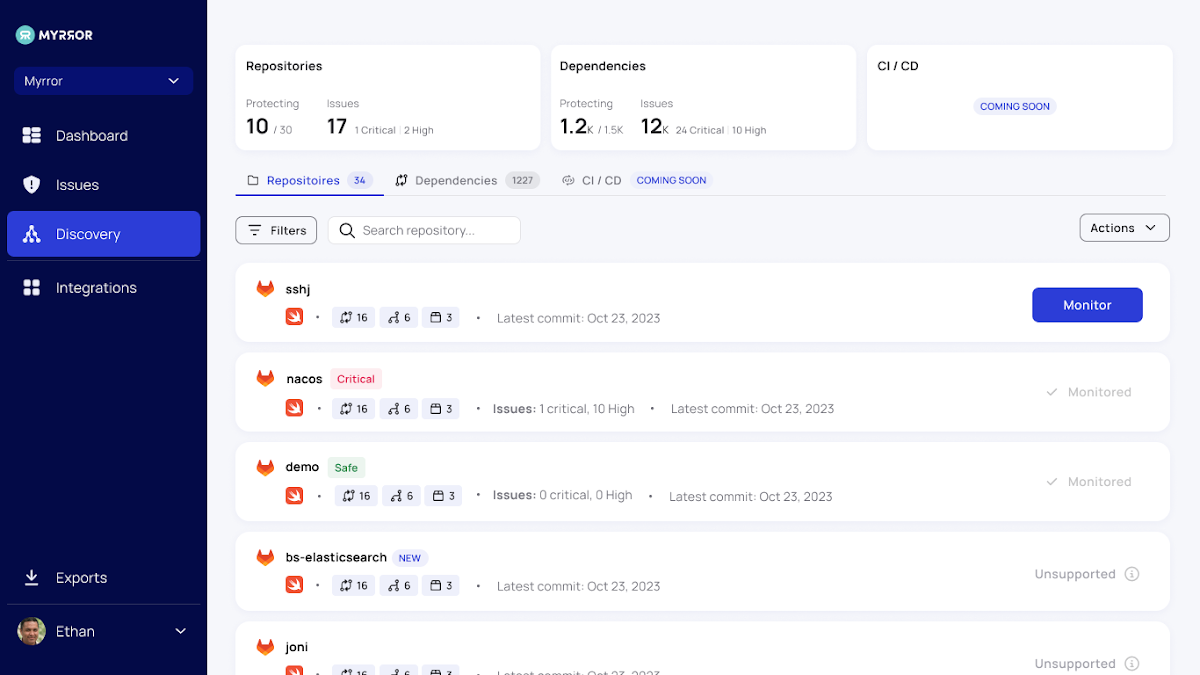The image size is (1200, 675).
Task: Open the Filters button
Action: [x=276, y=230]
